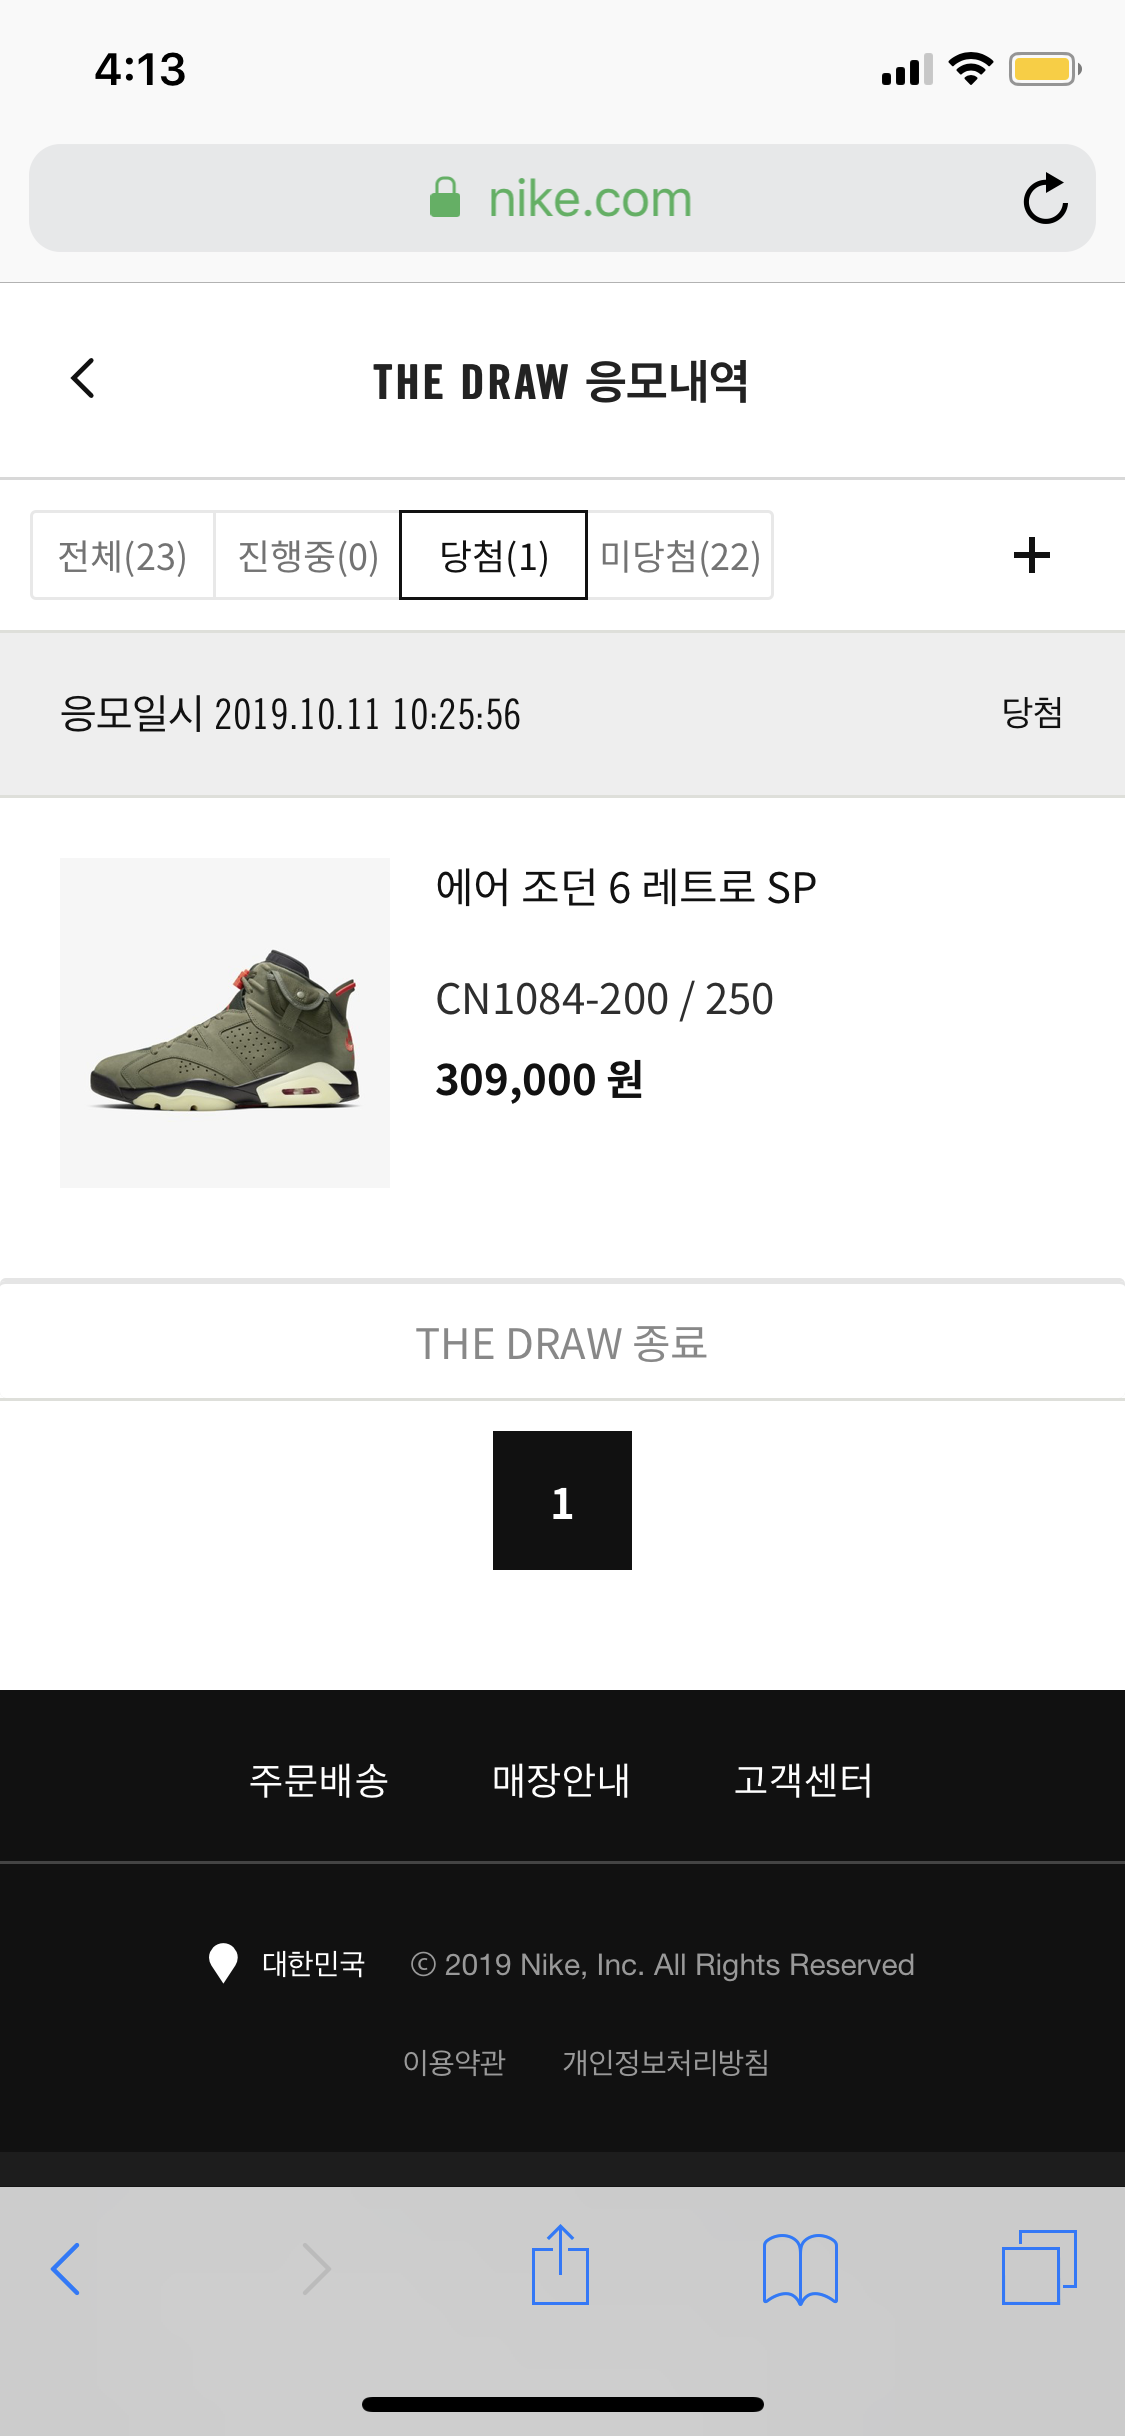Open Safari share sheet icon
The width and height of the screenshot is (1125, 2436).
pyautogui.click(x=561, y=2266)
